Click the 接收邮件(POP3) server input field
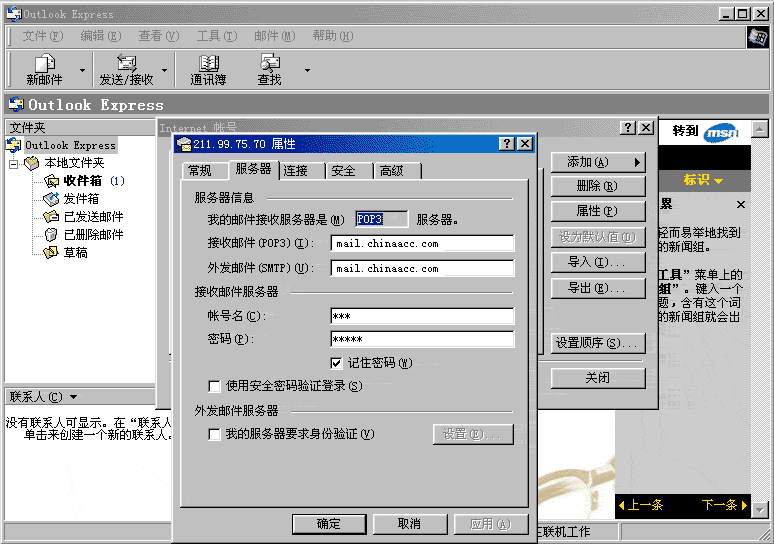This screenshot has height=544, width=774. click(x=422, y=243)
